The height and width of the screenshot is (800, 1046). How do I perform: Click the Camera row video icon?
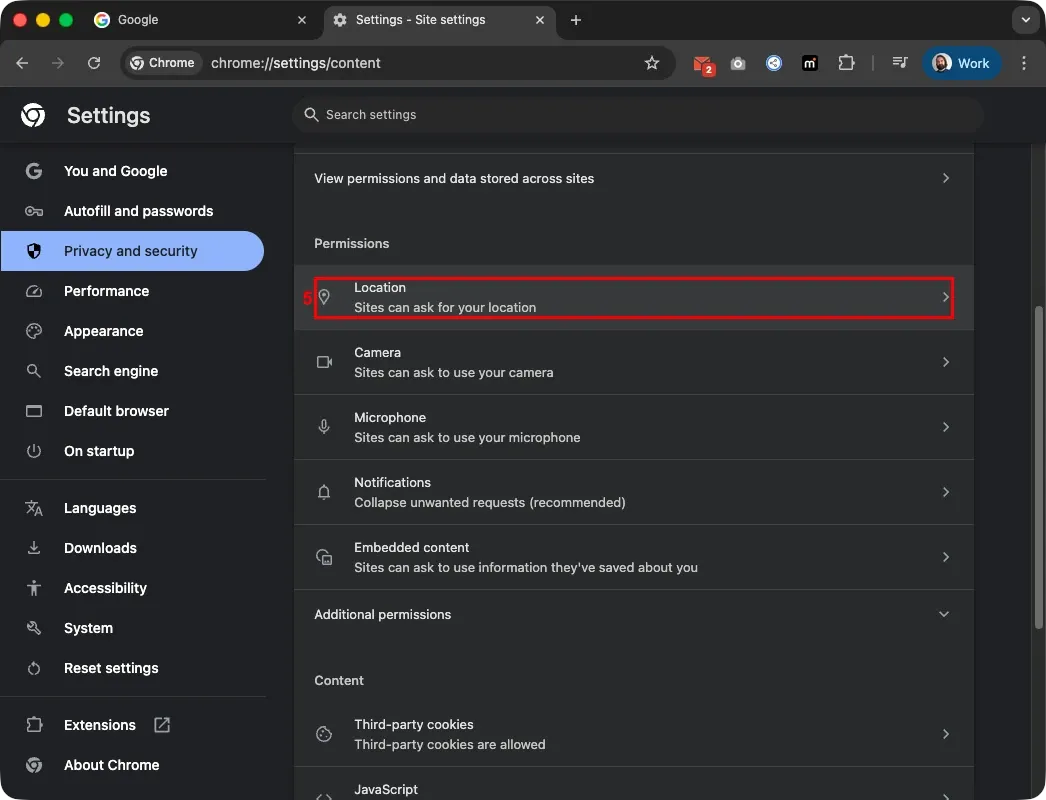324,362
